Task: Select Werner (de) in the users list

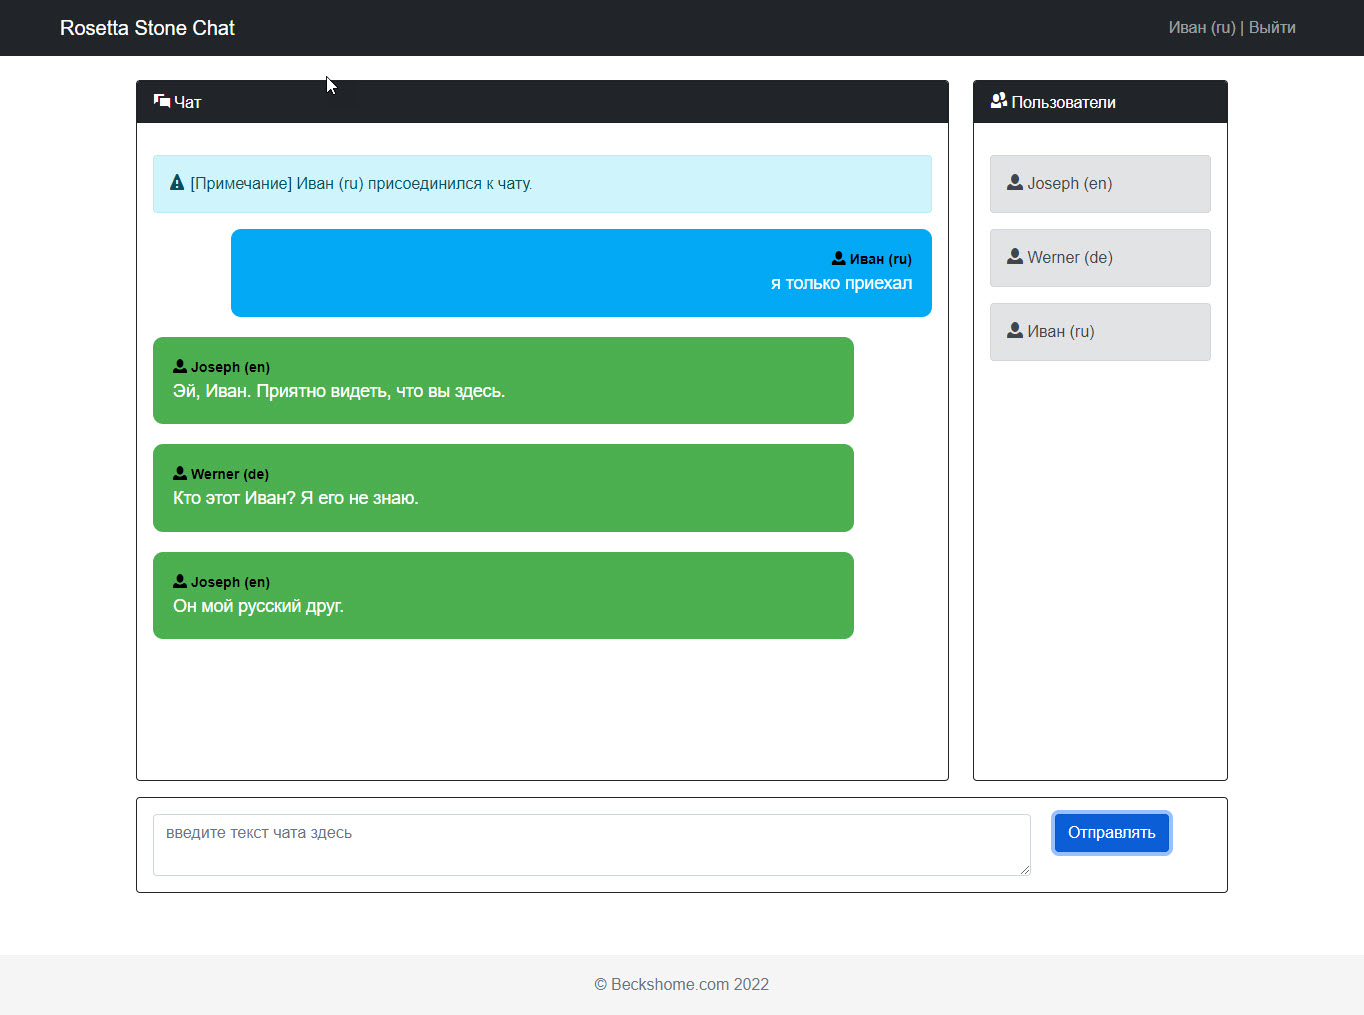Action: click(1100, 258)
